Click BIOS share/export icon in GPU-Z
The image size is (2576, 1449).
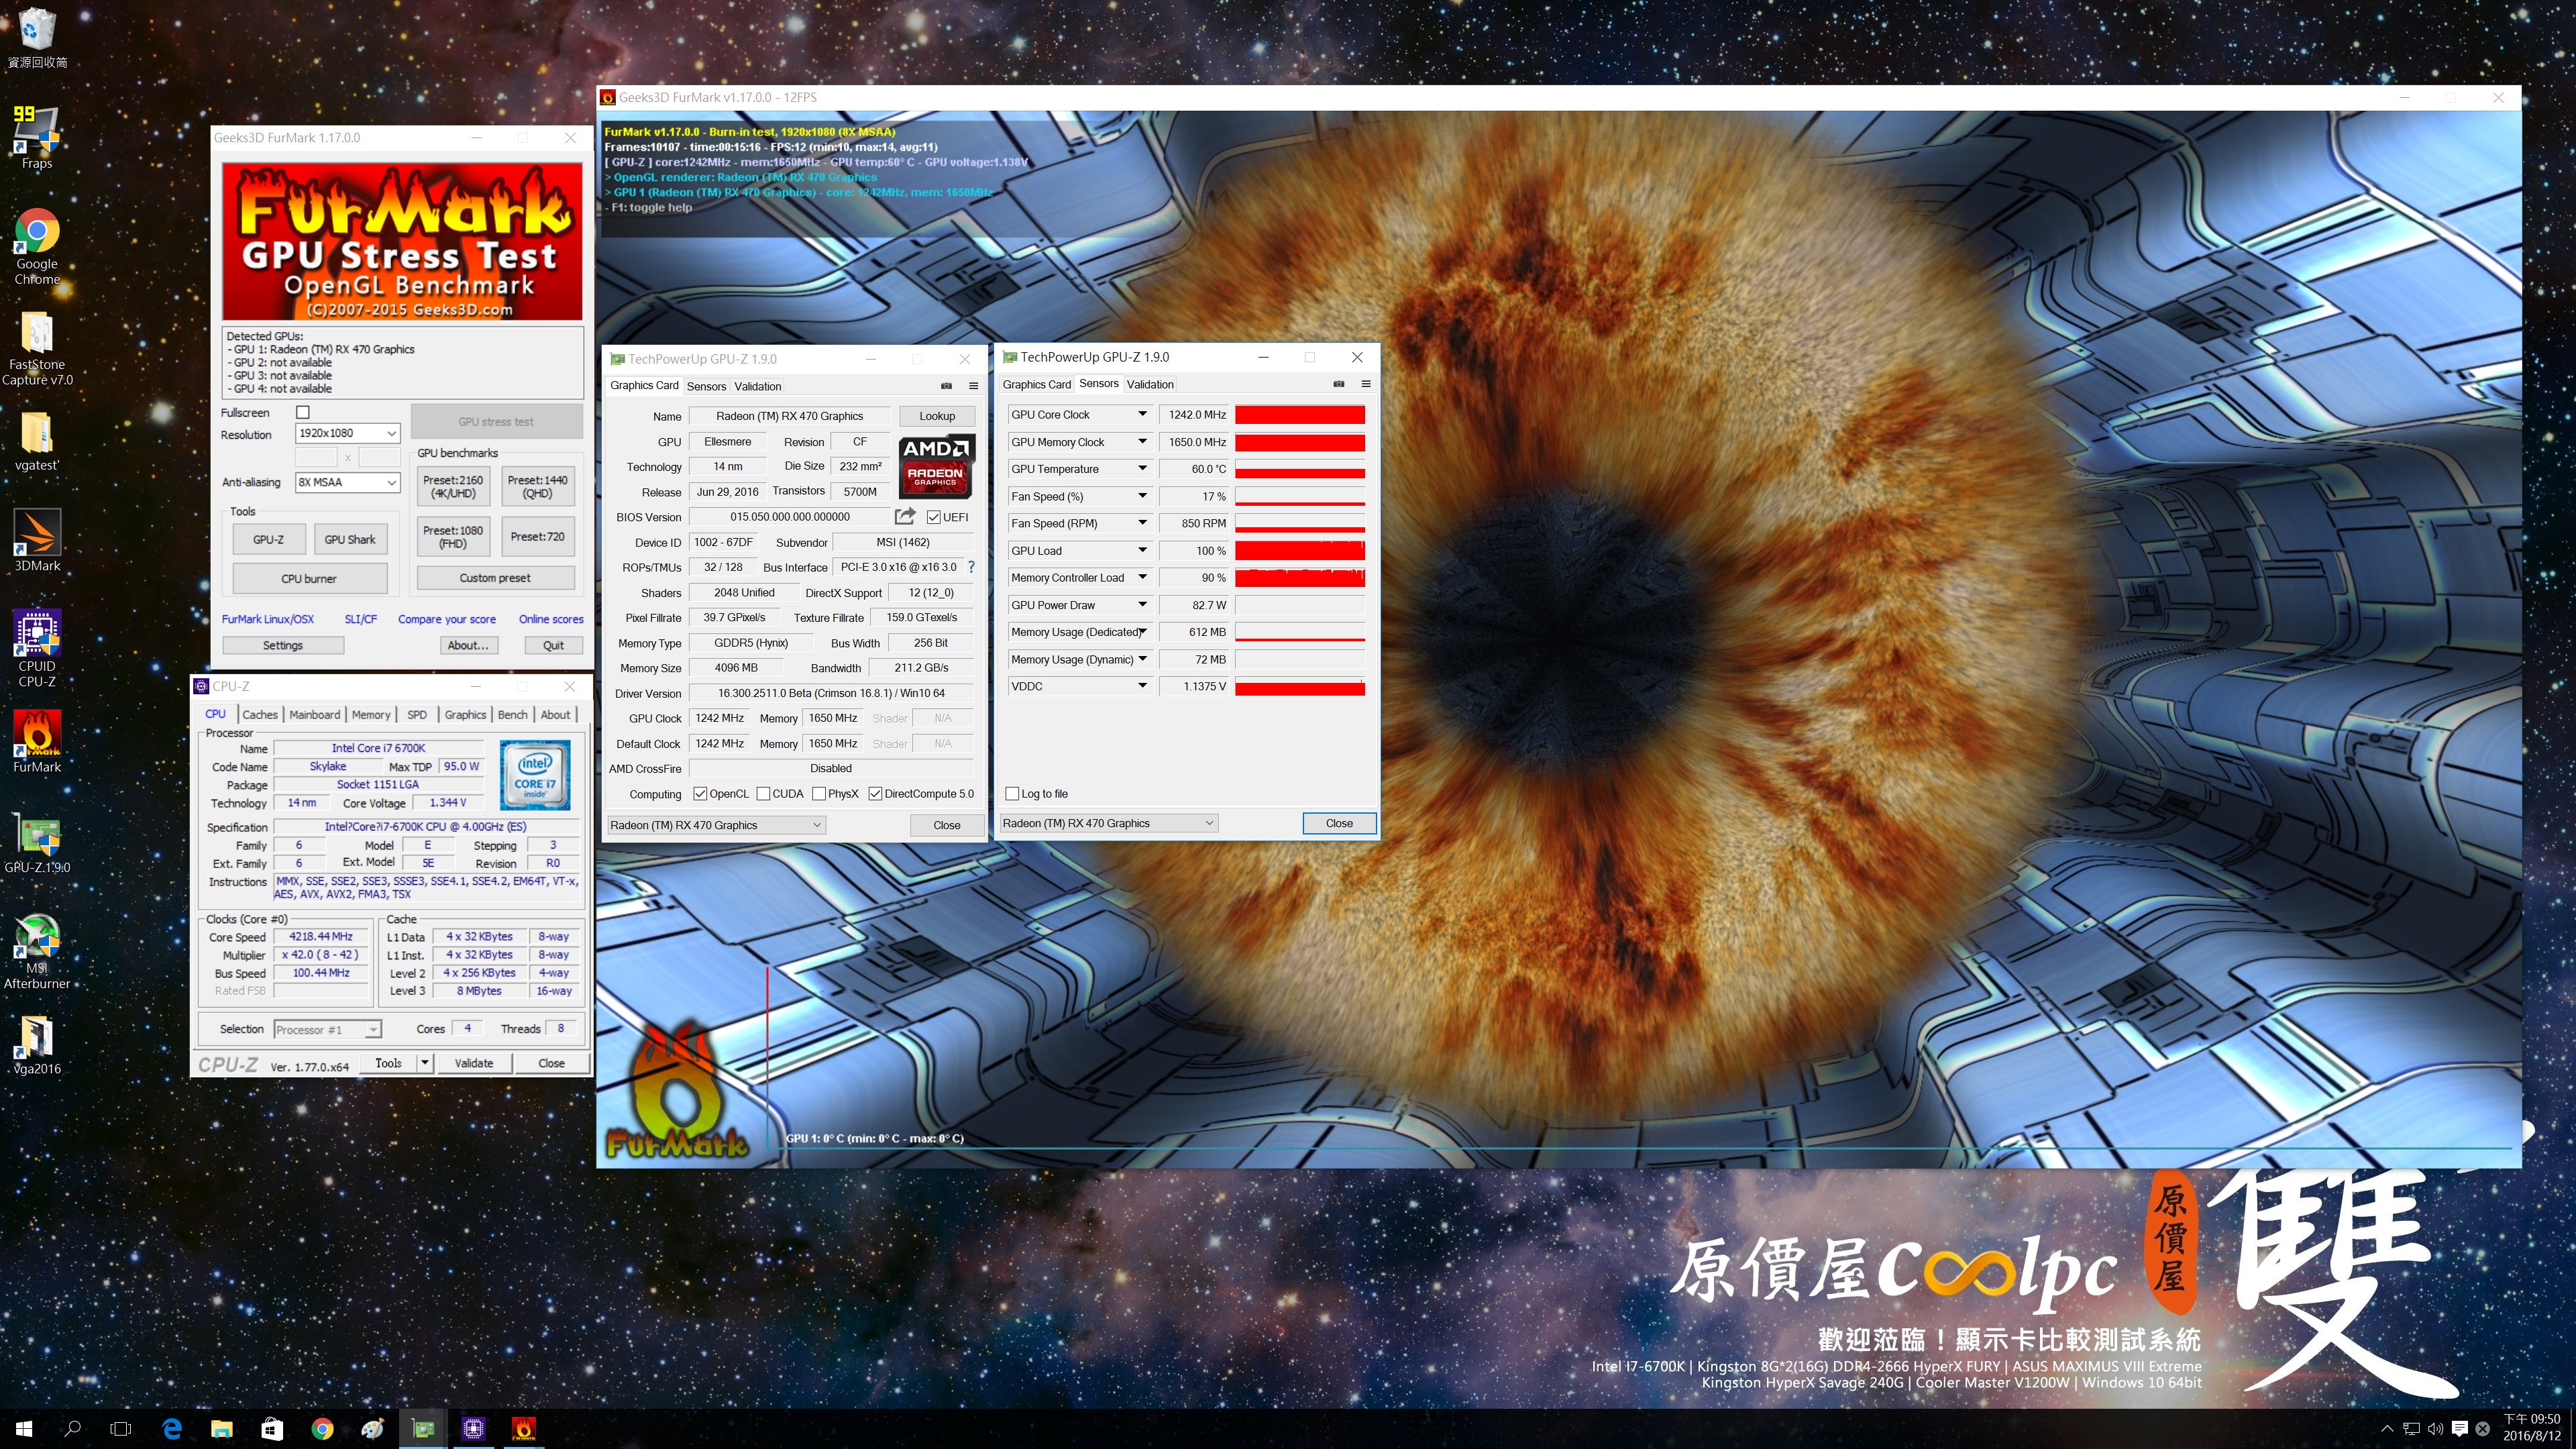coord(905,516)
